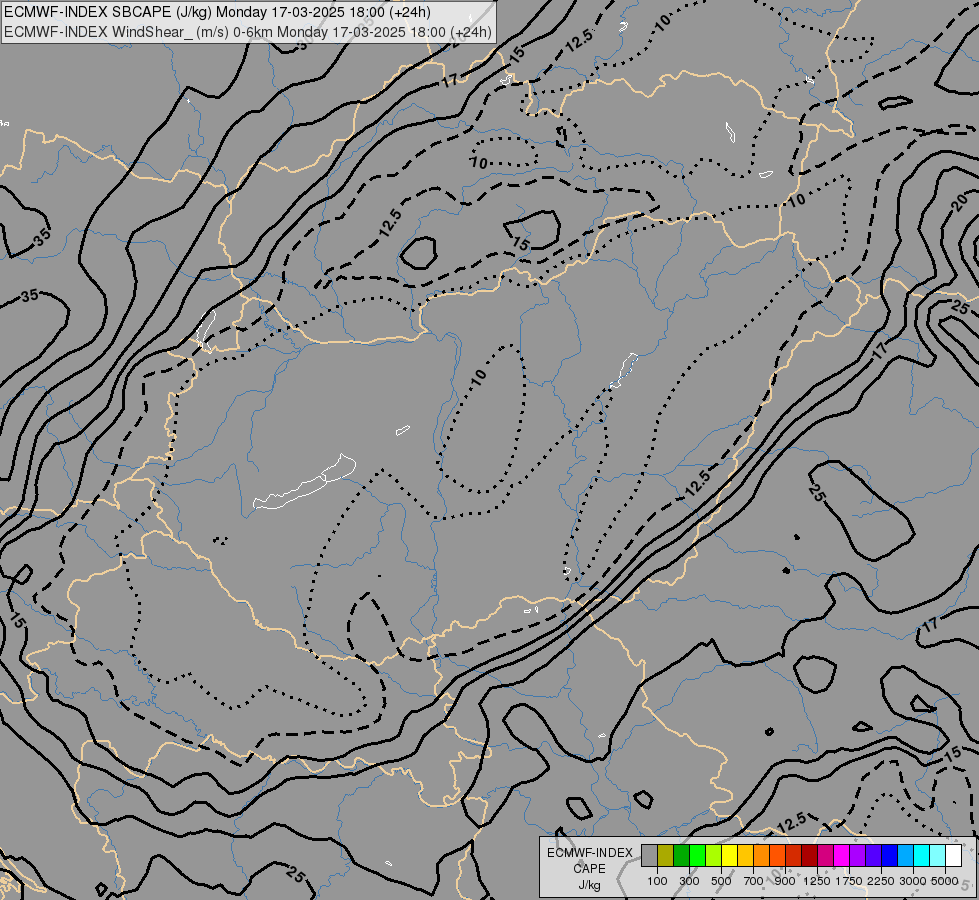Click the bright magenta legend swatch

[x=842, y=856]
